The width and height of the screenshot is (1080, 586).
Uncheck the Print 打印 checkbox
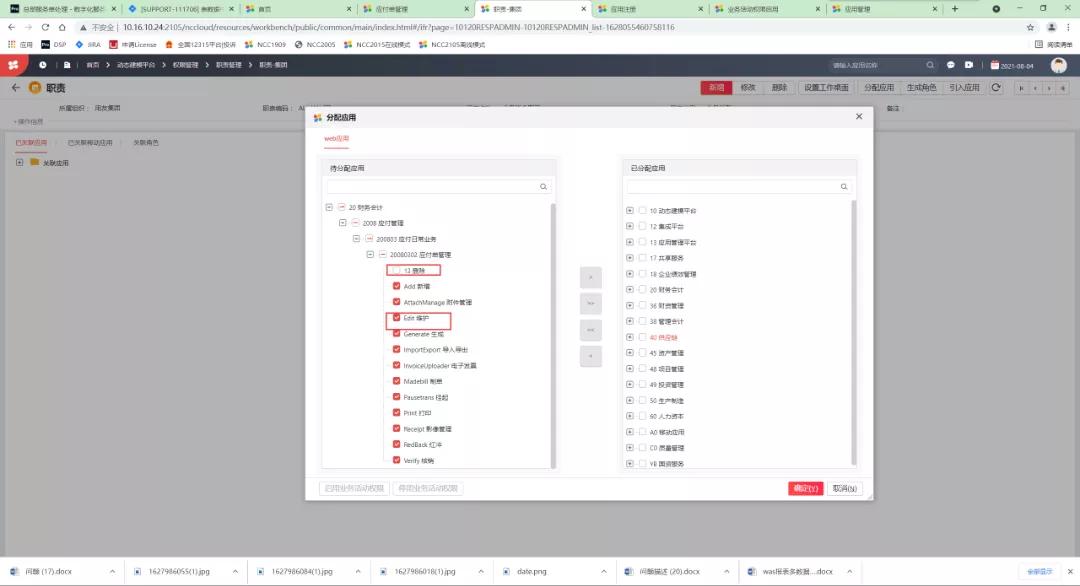coord(396,412)
